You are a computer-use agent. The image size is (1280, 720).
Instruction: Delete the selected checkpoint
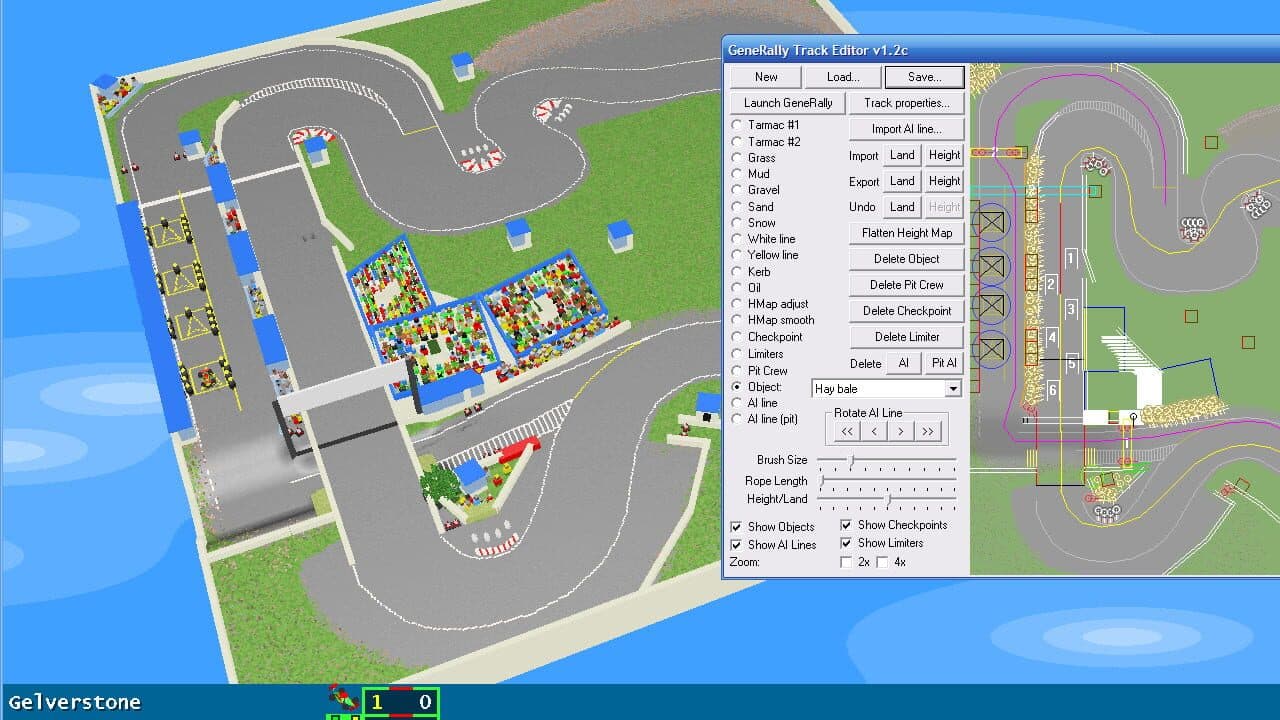pos(906,310)
